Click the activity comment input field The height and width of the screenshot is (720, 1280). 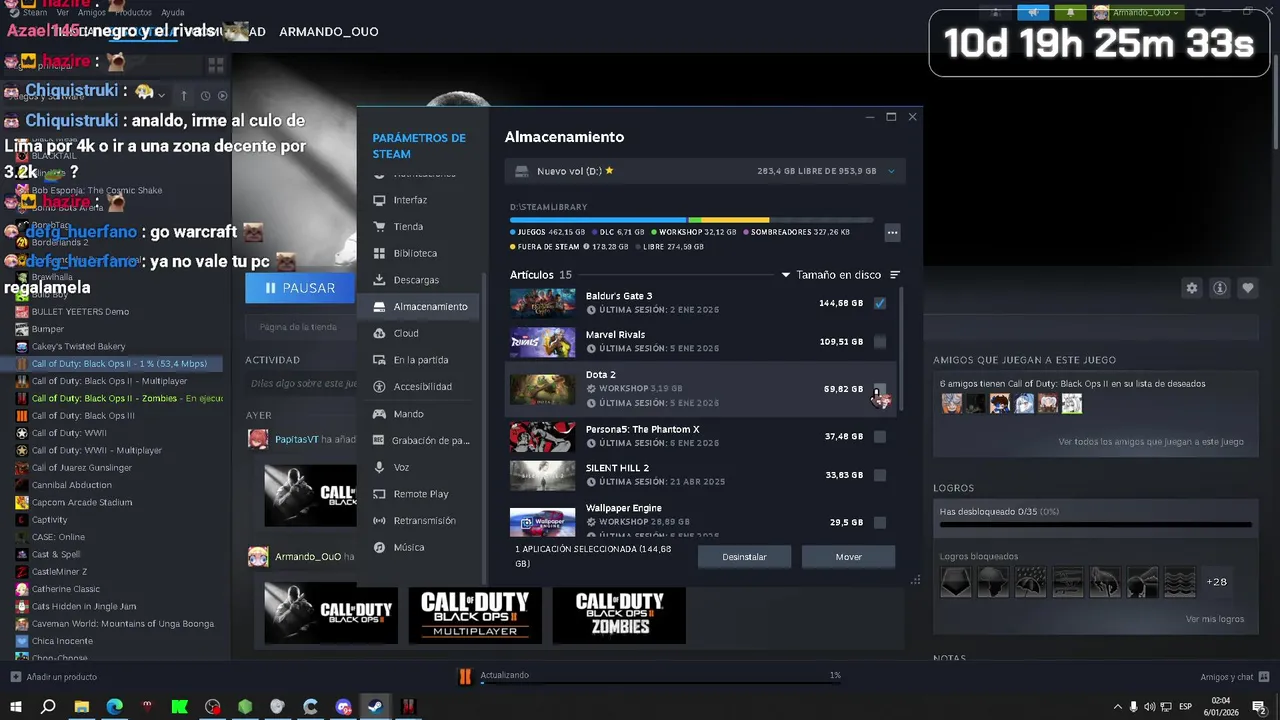pos(301,383)
